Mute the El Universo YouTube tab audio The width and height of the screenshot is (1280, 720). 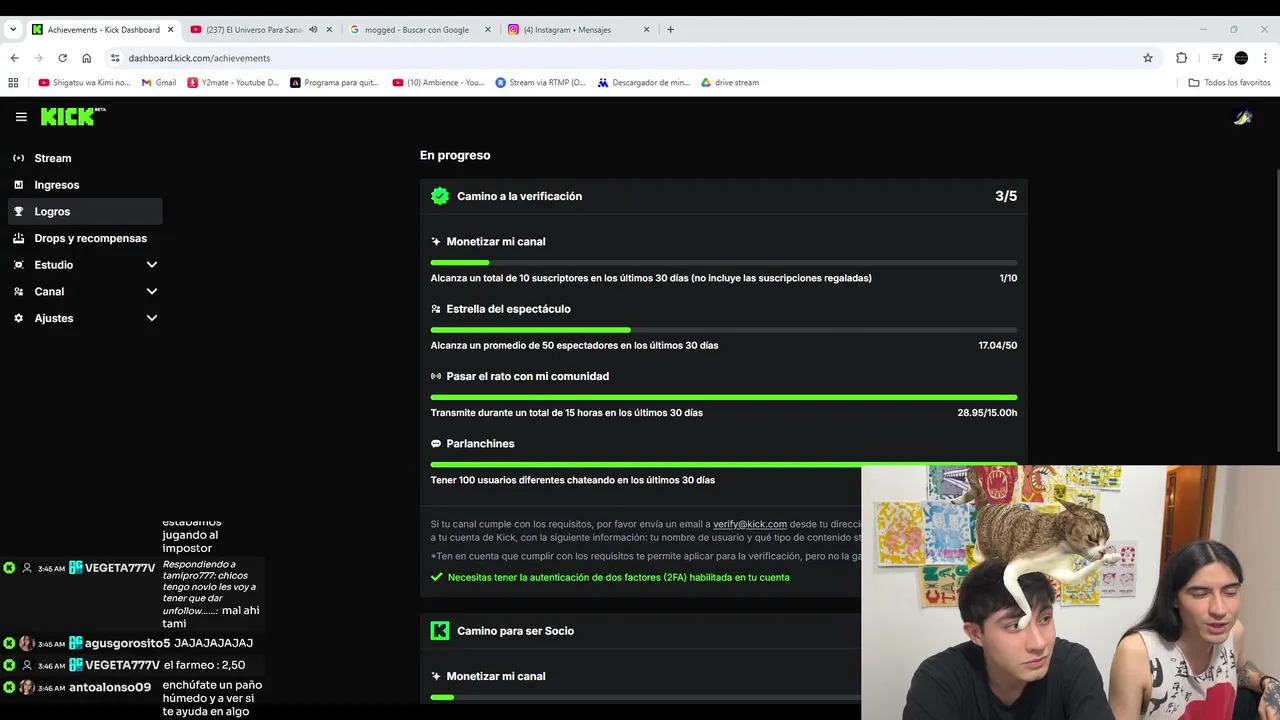tap(313, 30)
